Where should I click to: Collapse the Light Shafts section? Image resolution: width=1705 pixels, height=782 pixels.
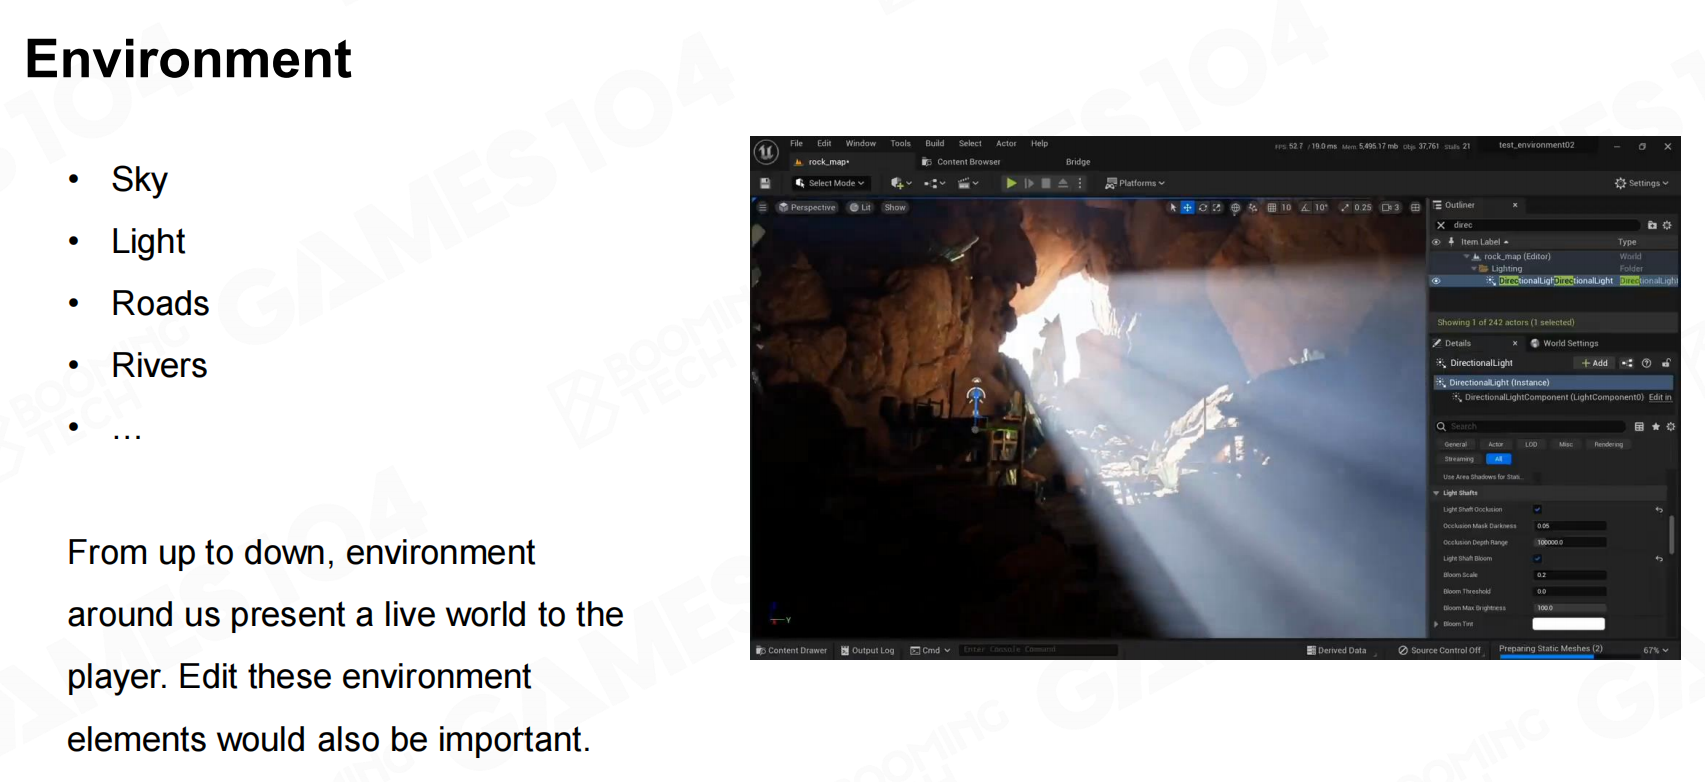pyautogui.click(x=1437, y=493)
